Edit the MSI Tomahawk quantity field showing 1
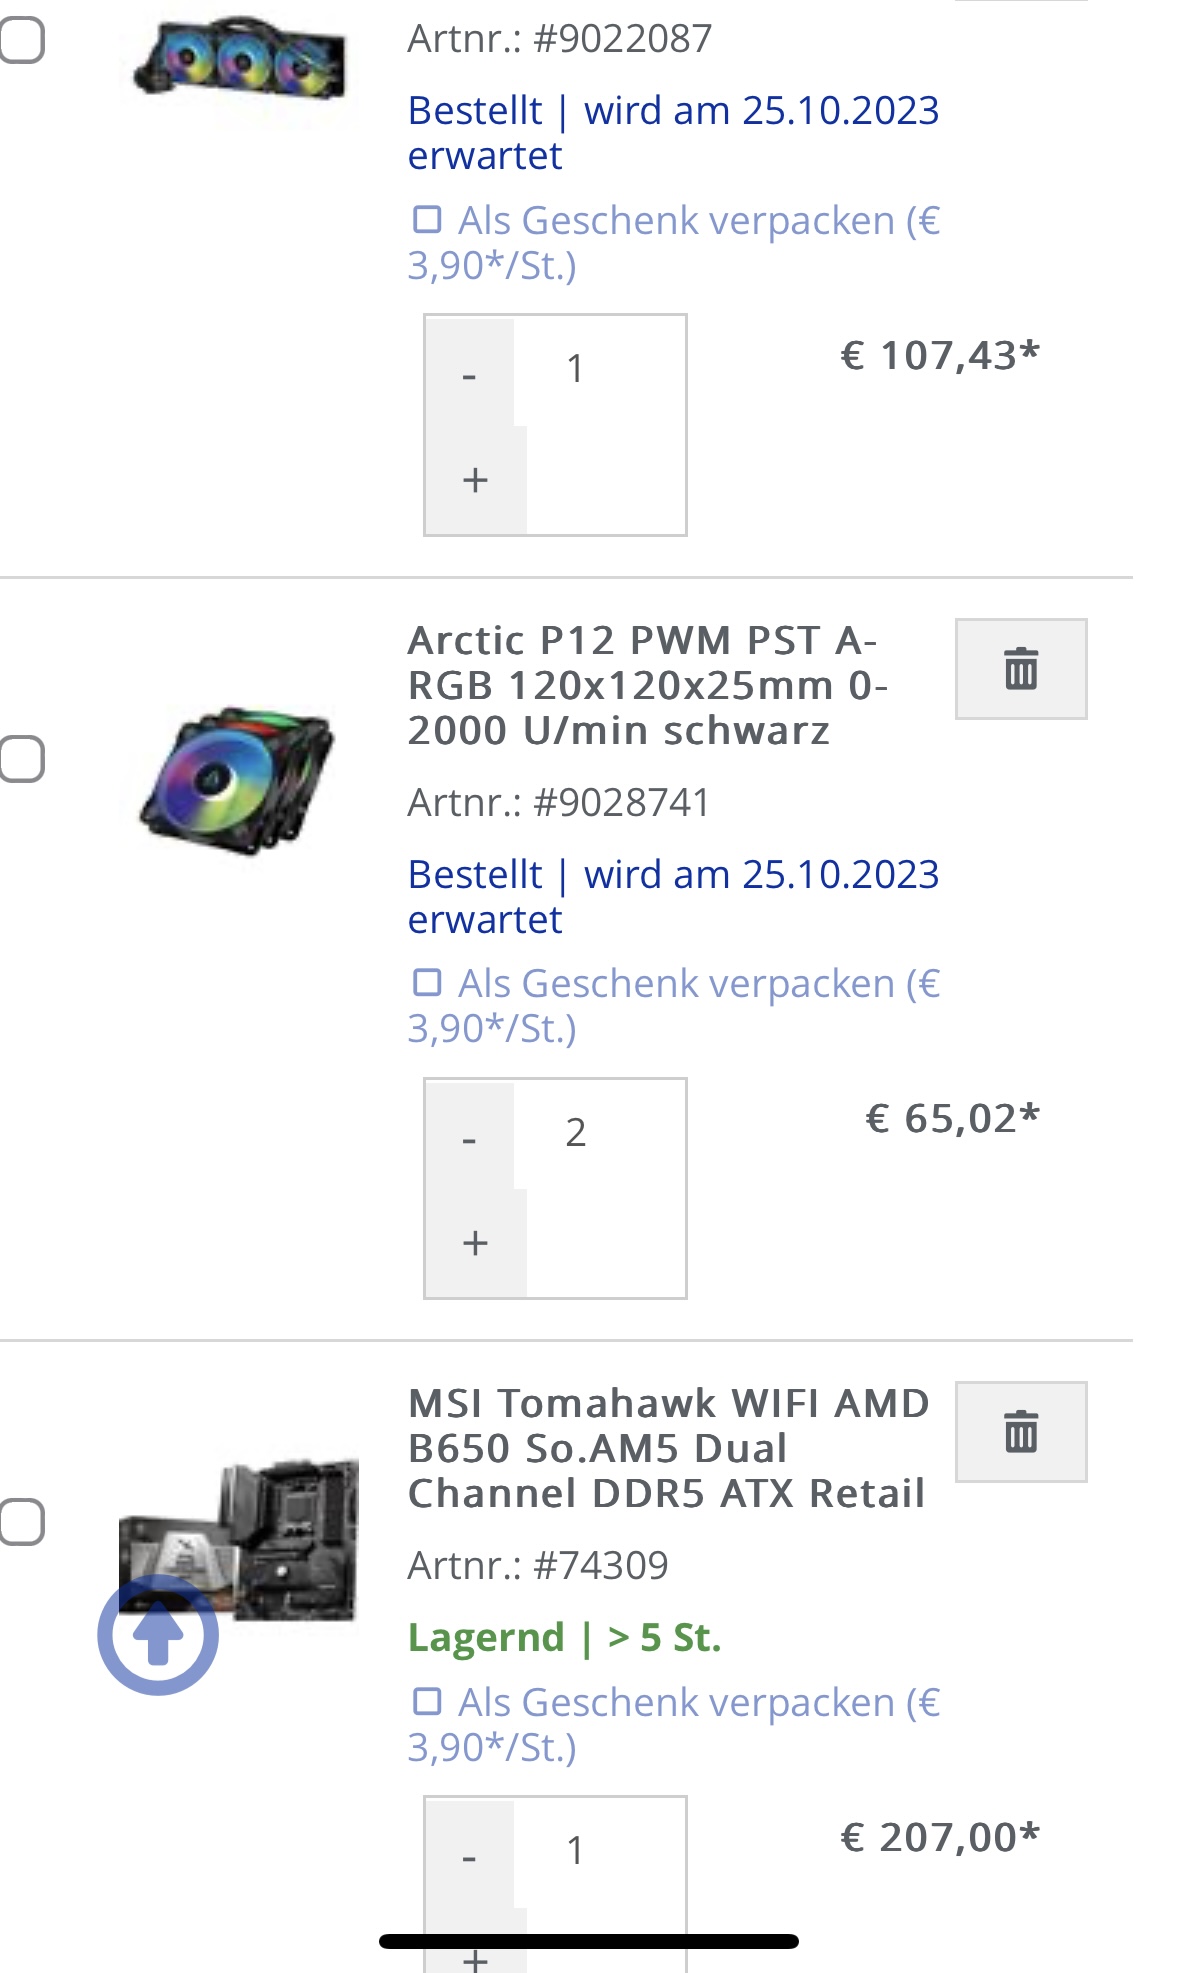The width and height of the screenshot is (1178, 1973). (598, 1851)
